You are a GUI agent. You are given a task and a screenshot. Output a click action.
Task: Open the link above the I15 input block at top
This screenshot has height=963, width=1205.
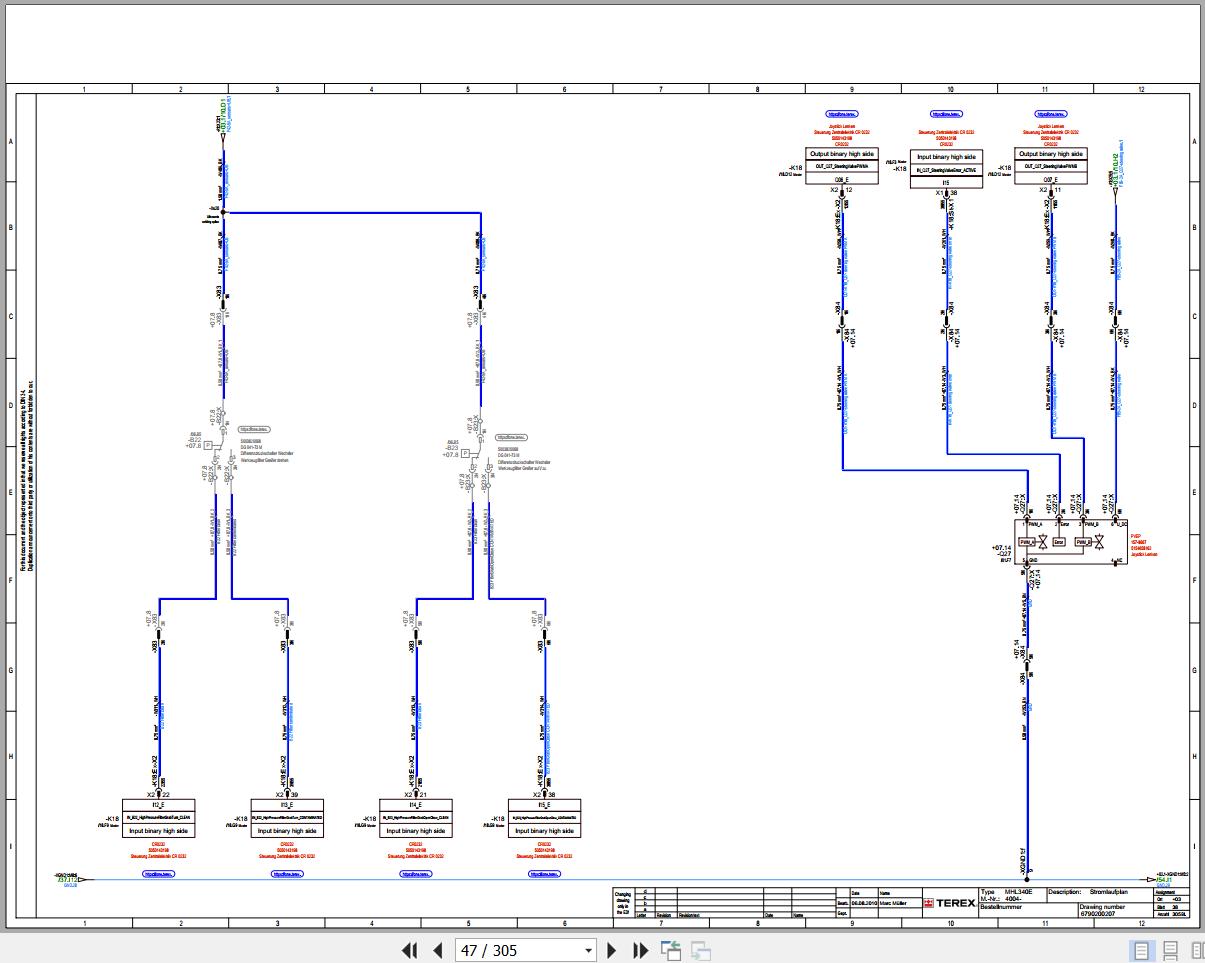point(945,114)
